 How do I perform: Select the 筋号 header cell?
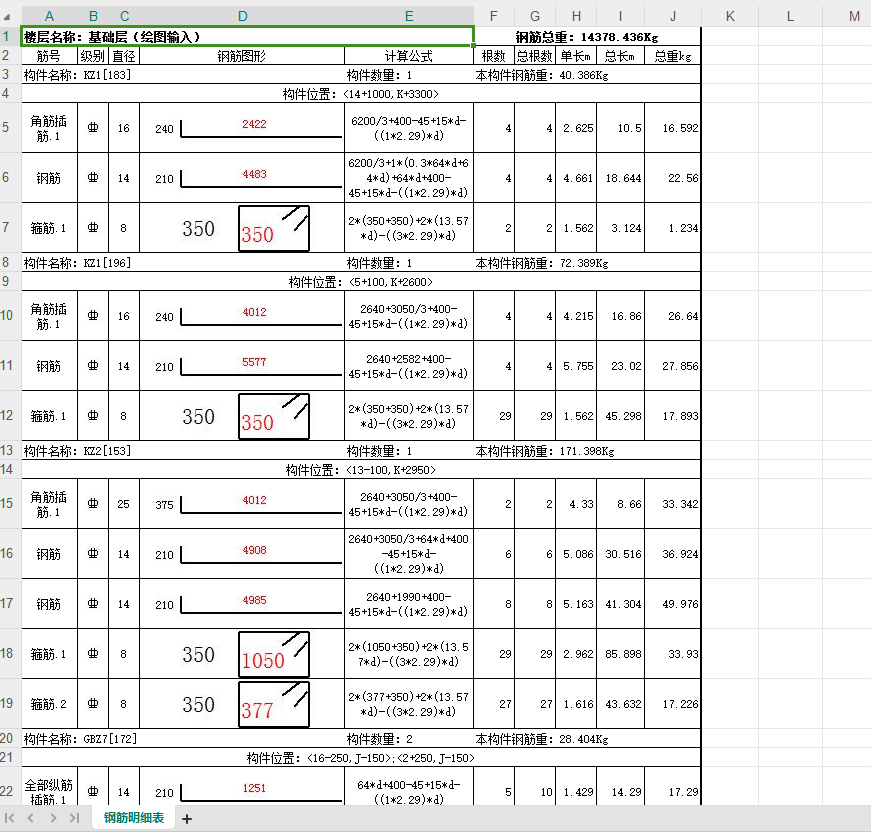coord(49,56)
